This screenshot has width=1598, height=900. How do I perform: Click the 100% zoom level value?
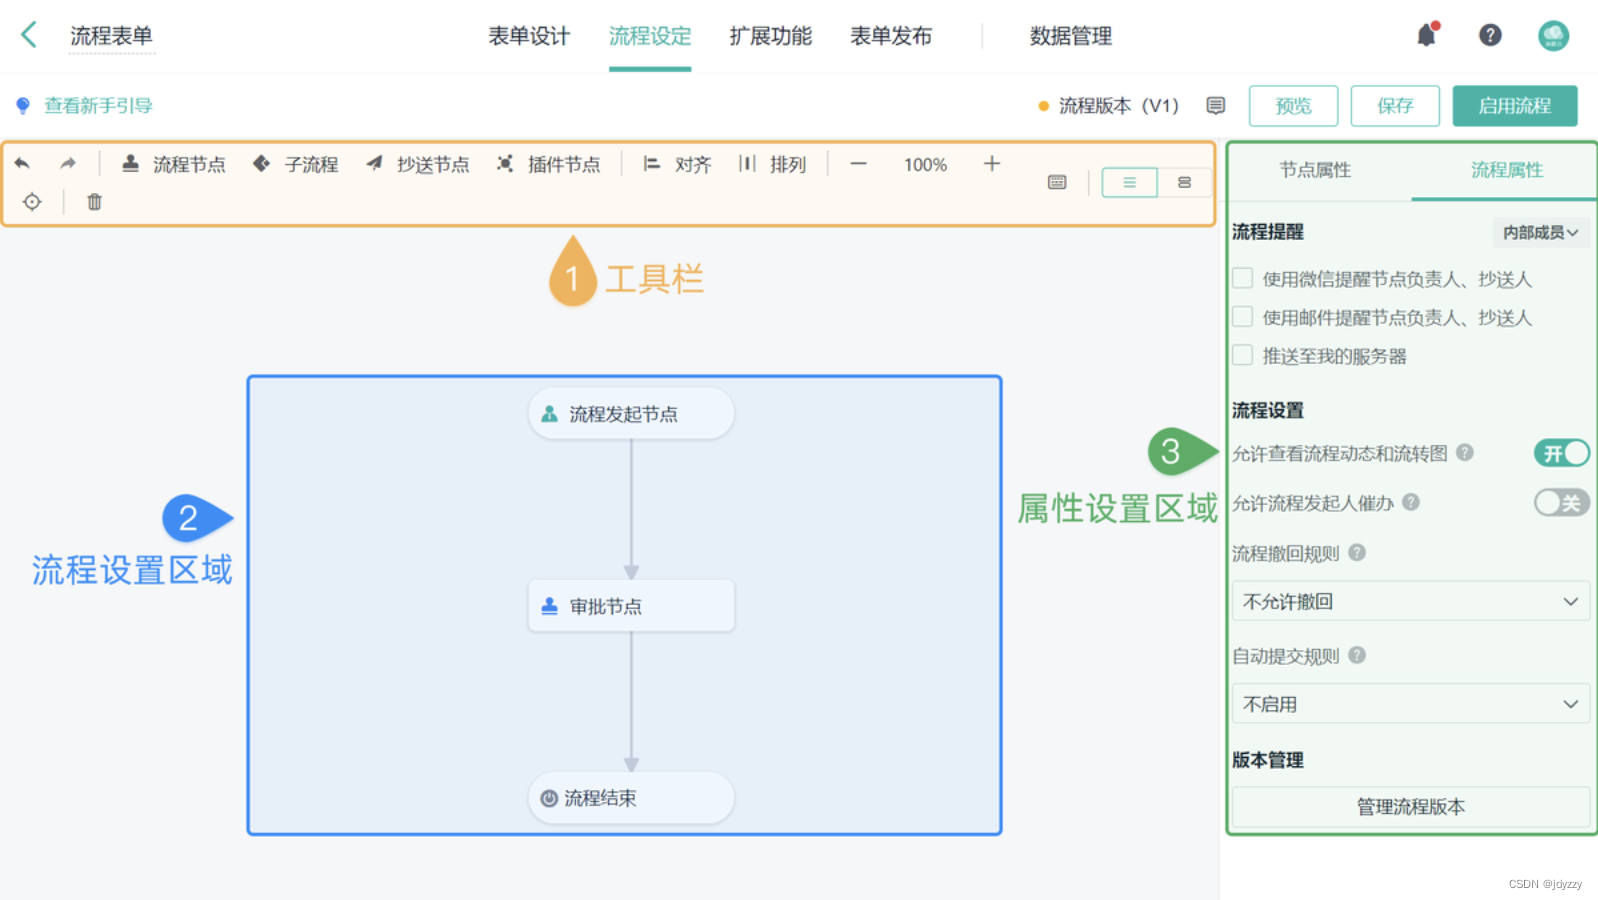pyautogui.click(x=925, y=165)
